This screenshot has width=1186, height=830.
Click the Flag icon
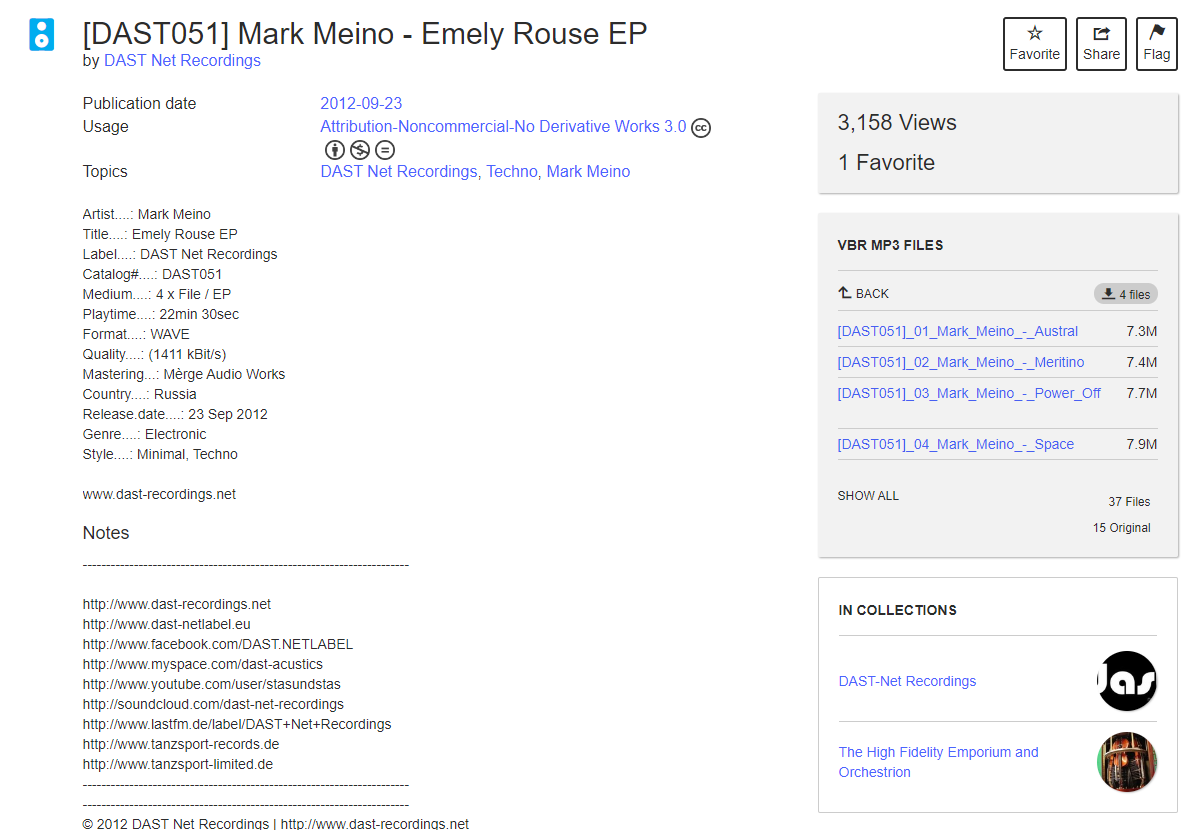(x=1157, y=33)
